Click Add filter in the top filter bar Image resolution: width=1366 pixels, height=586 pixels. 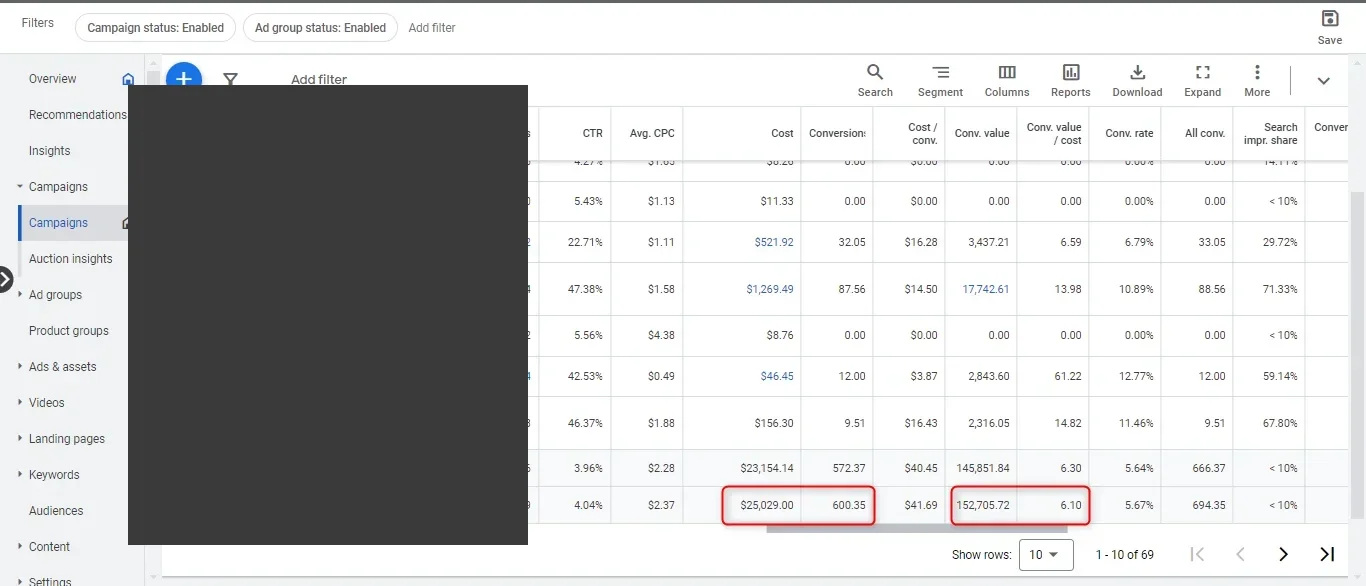coord(432,28)
